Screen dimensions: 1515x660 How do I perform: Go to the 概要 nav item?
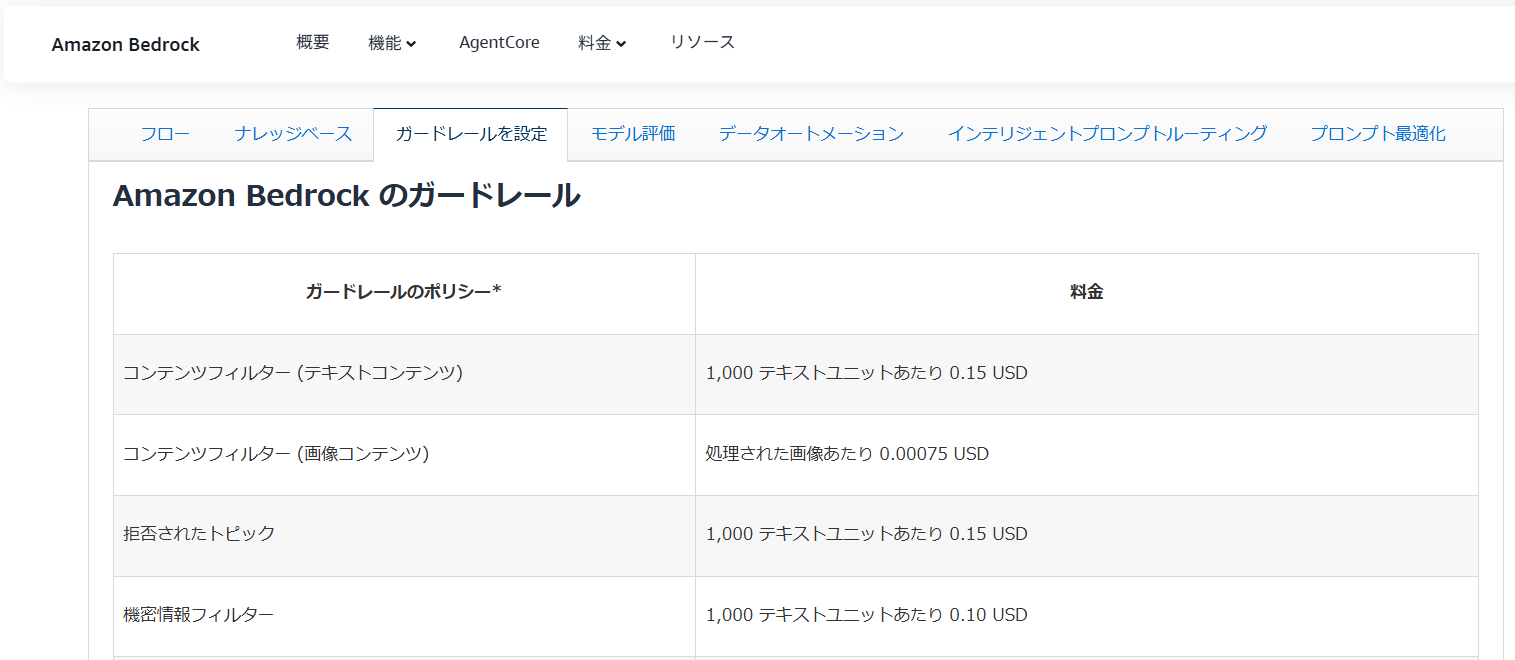[313, 43]
